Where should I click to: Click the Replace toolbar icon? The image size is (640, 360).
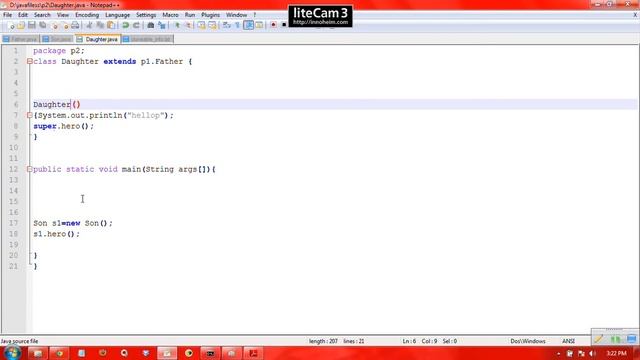[162, 25]
